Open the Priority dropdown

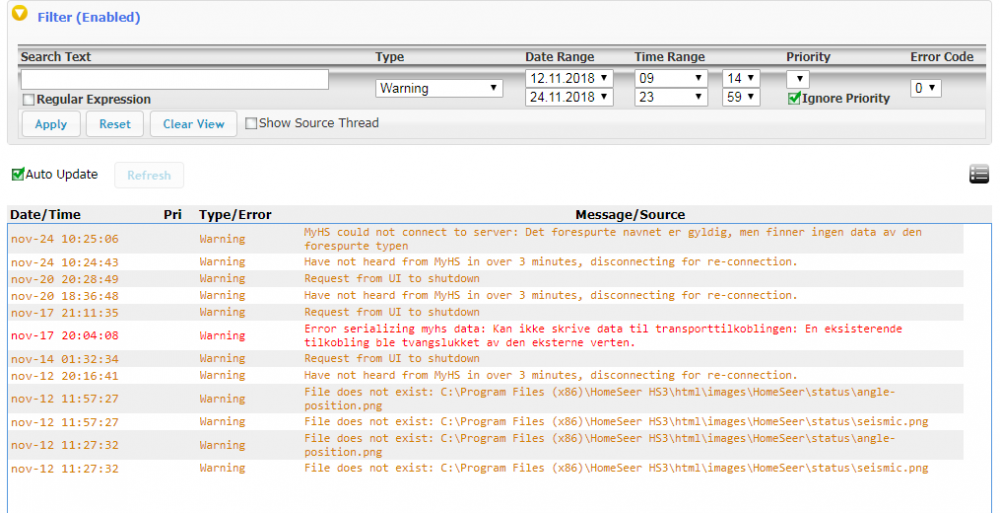pos(798,78)
